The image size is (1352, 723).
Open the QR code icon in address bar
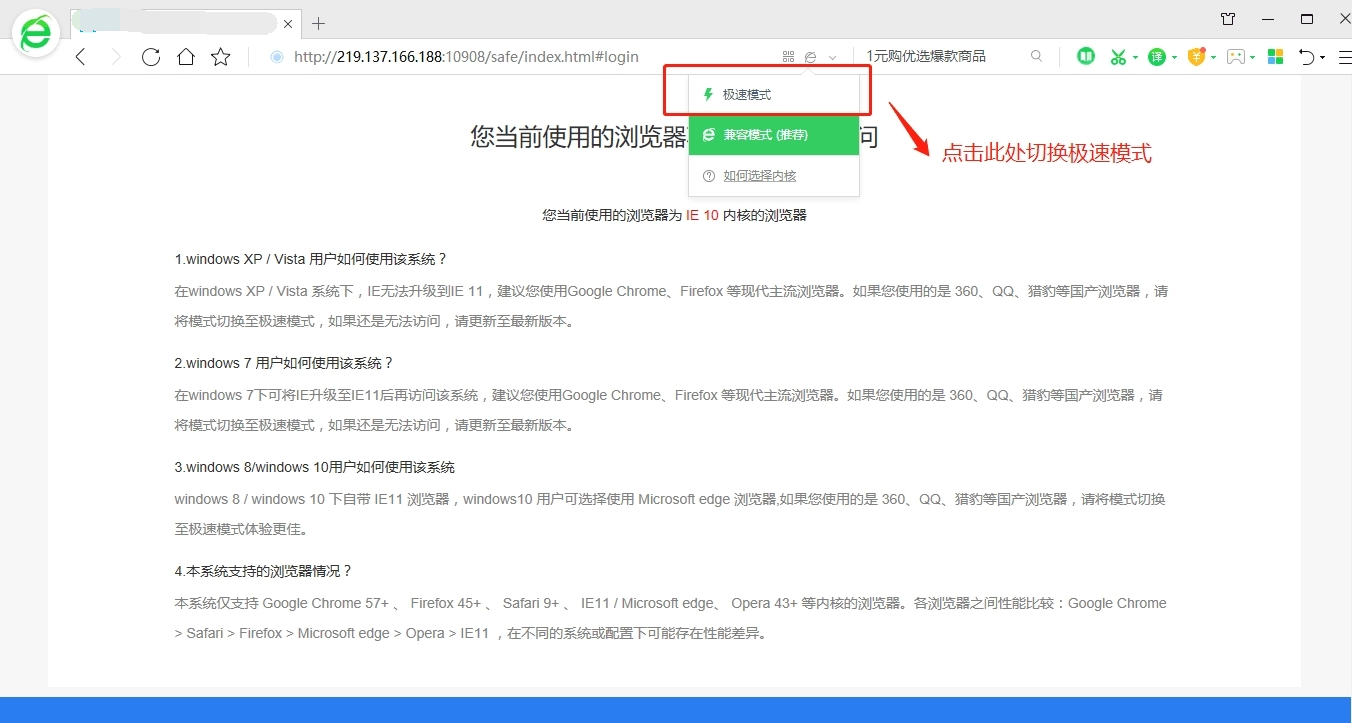coord(788,57)
